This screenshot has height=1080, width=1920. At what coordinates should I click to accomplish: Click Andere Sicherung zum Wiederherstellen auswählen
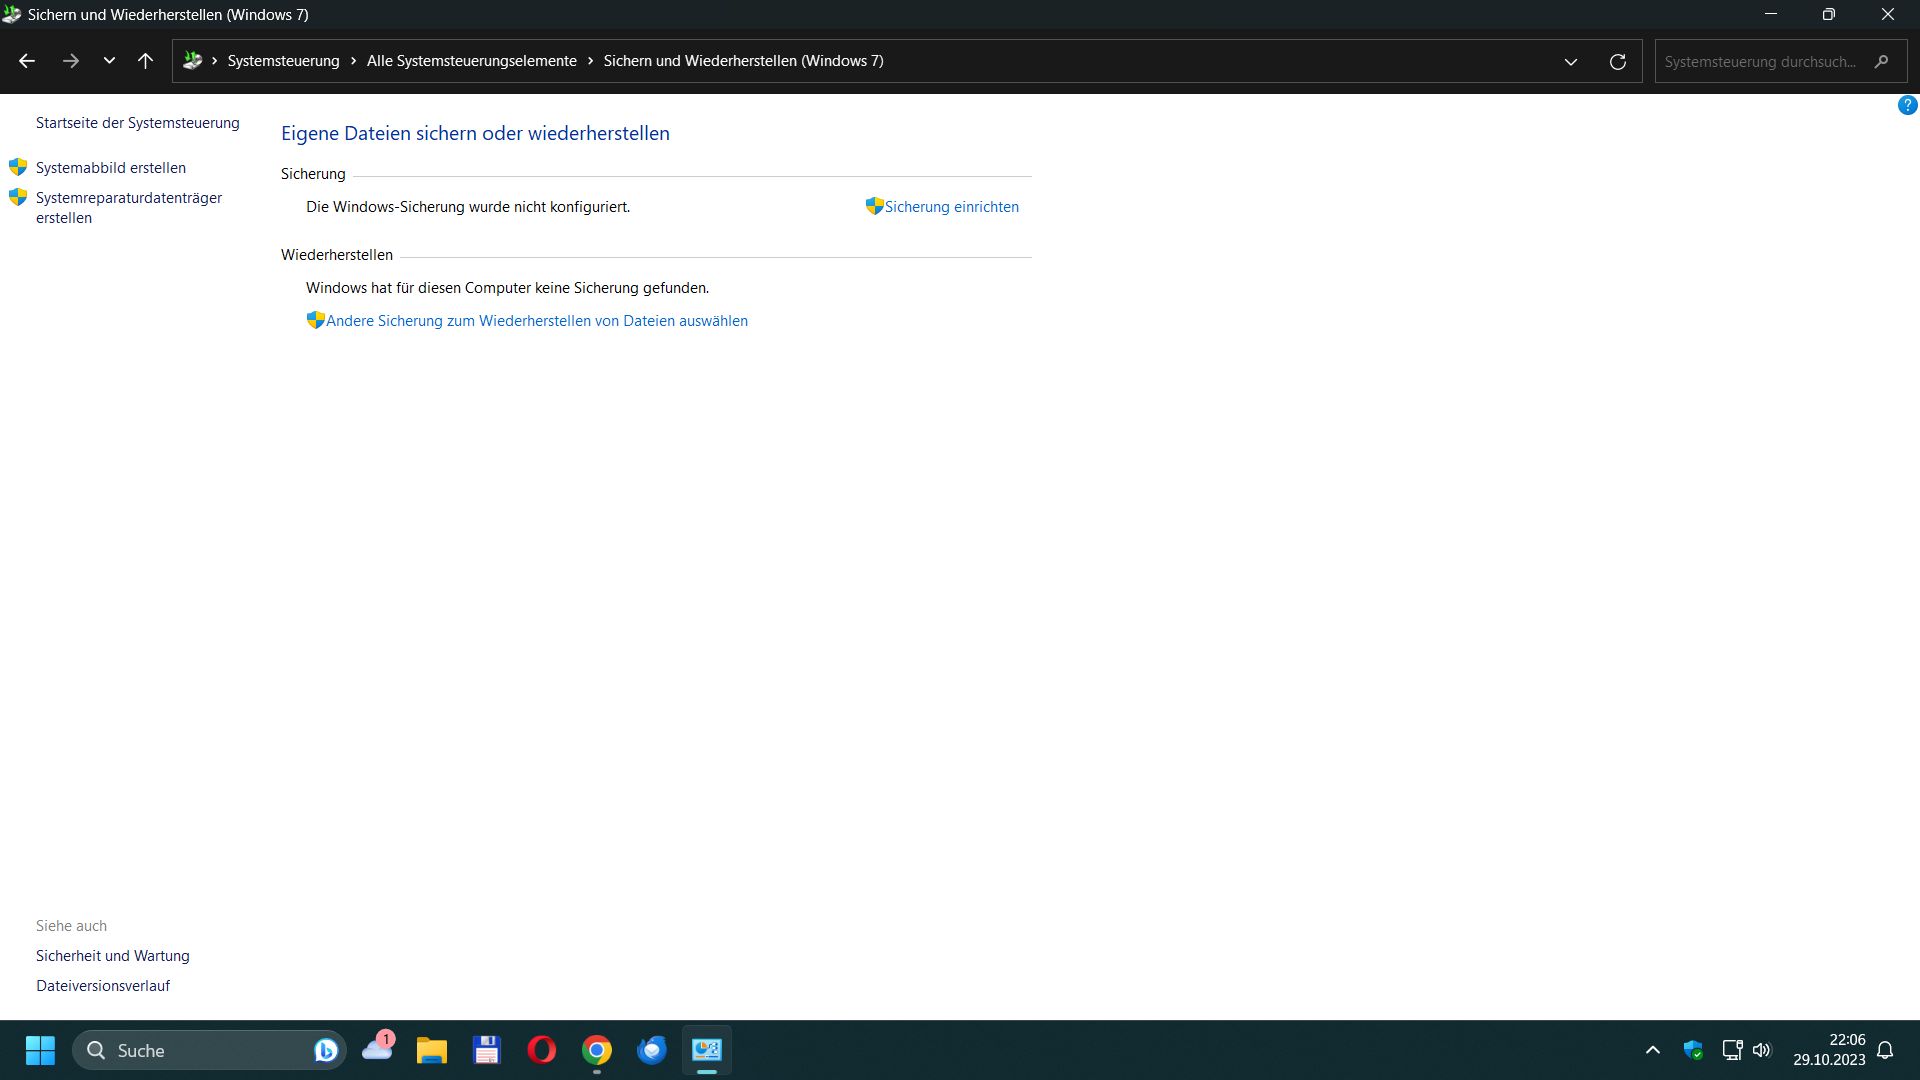click(x=536, y=321)
